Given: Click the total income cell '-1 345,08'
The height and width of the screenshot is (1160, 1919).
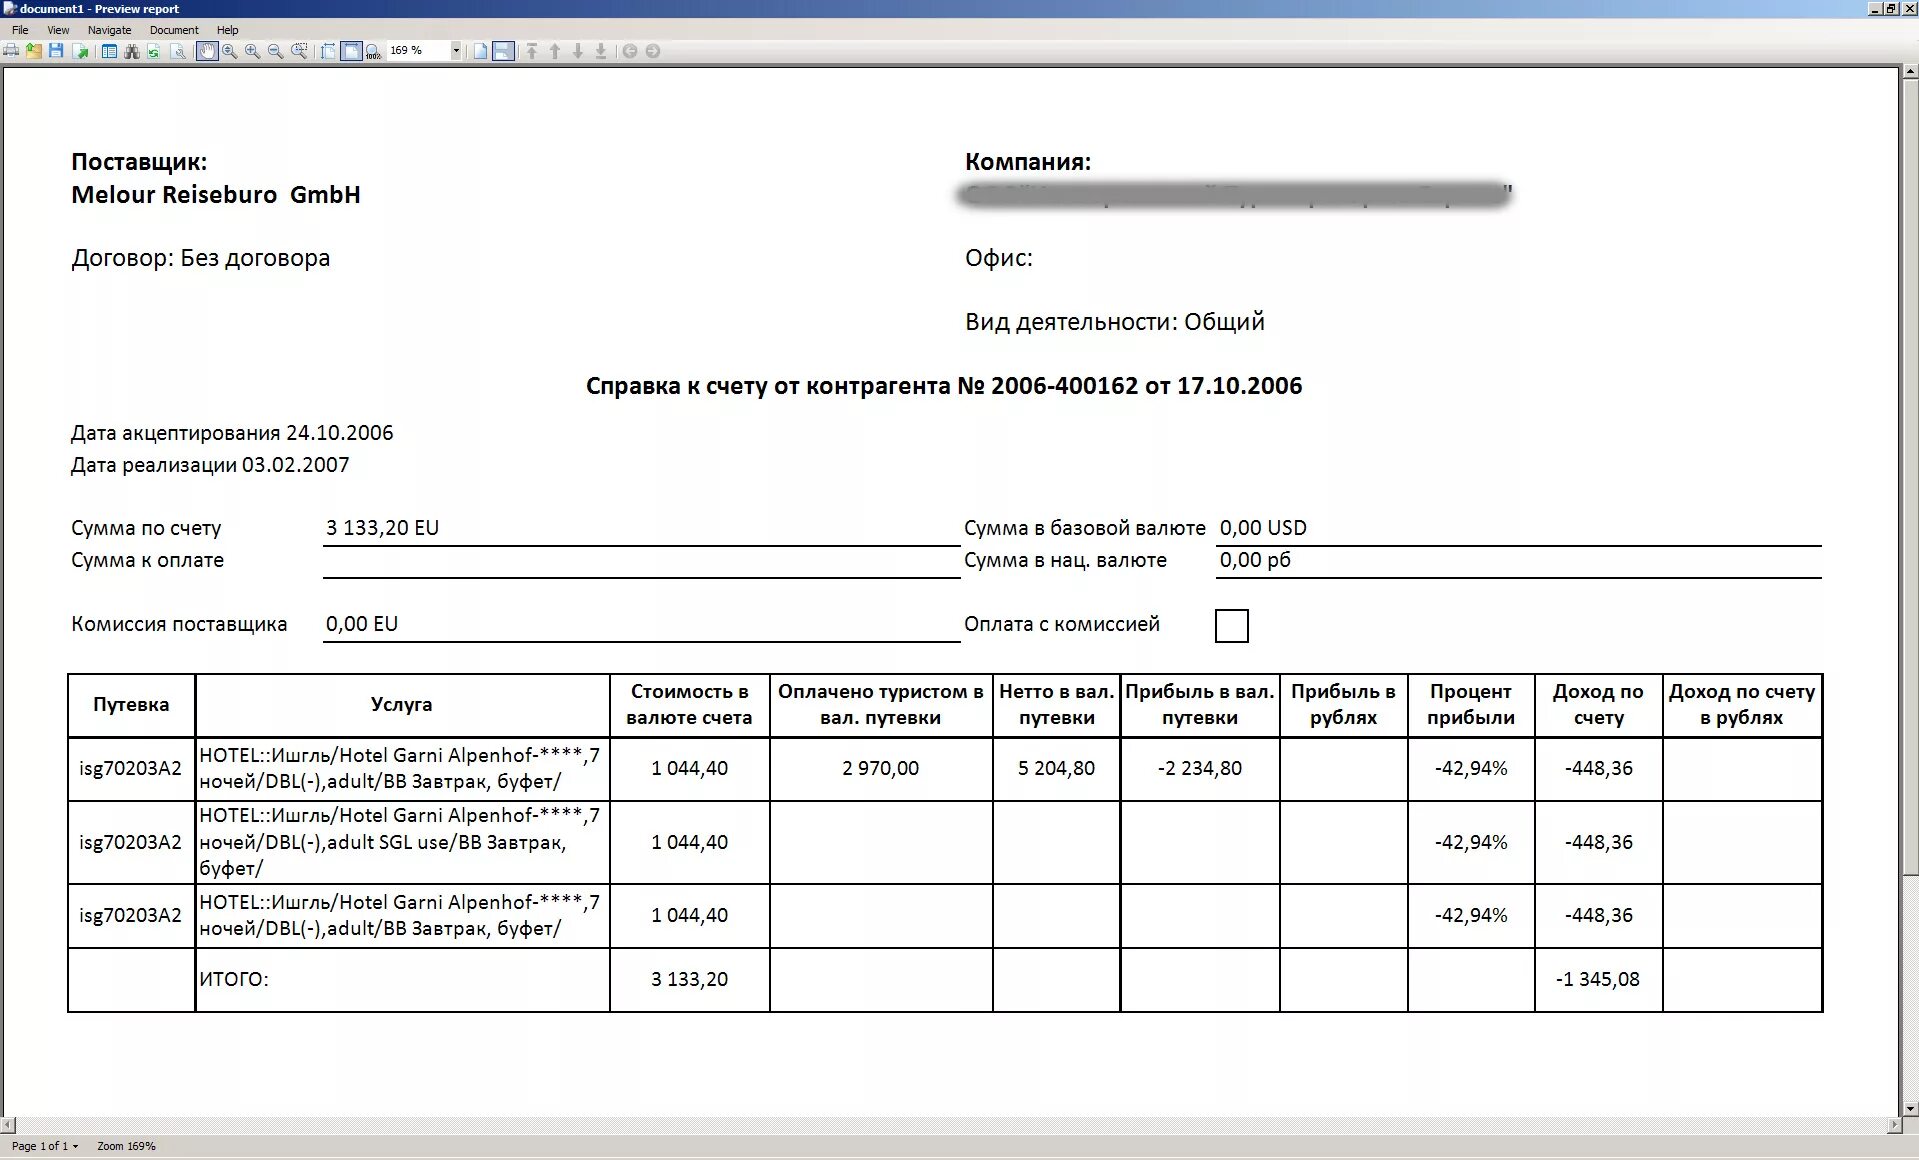Looking at the screenshot, I should click(1598, 980).
